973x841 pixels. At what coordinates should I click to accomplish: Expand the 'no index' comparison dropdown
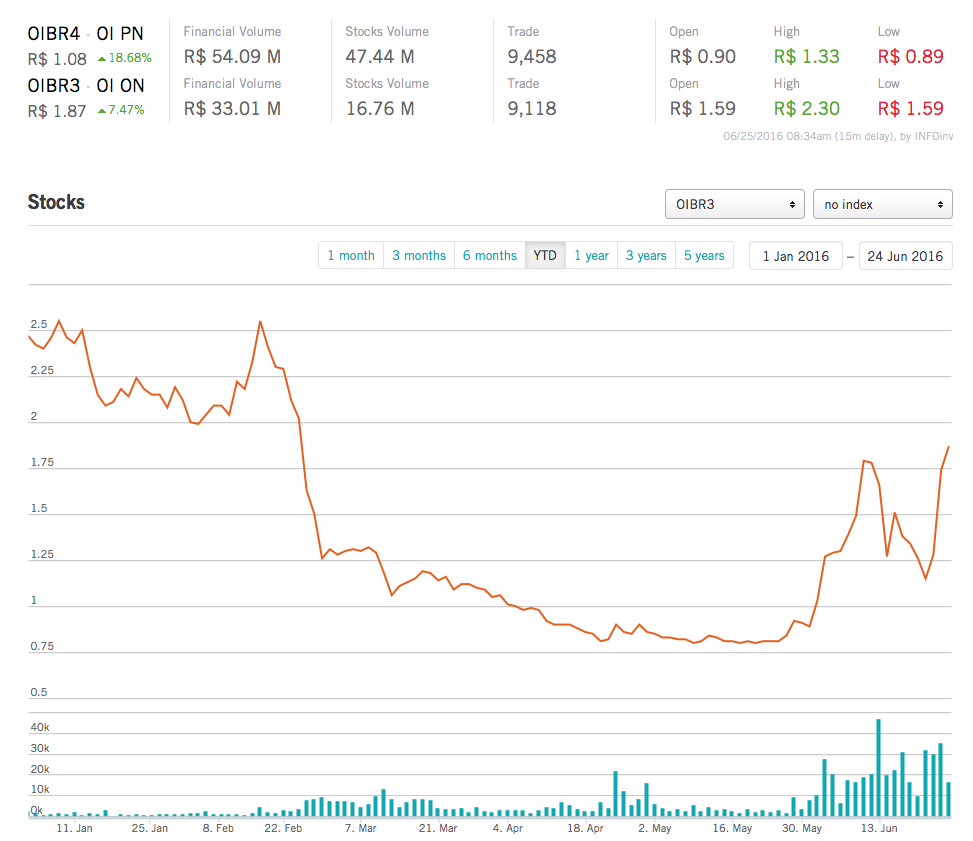coord(882,204)
